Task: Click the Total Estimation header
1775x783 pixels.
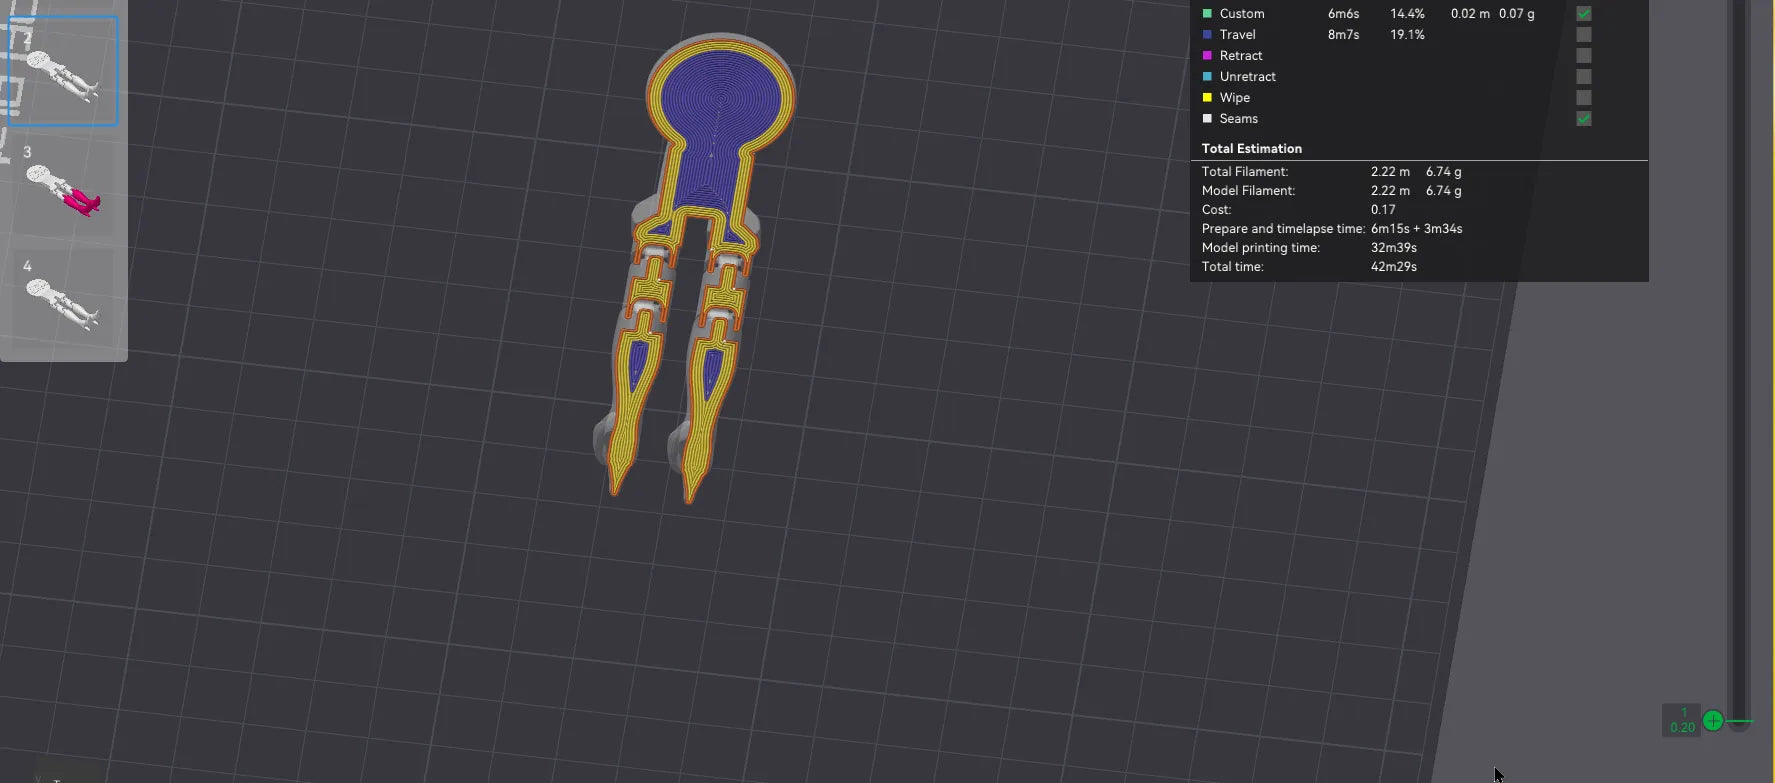Action: pyautogui.click(x=1252, y=148)
